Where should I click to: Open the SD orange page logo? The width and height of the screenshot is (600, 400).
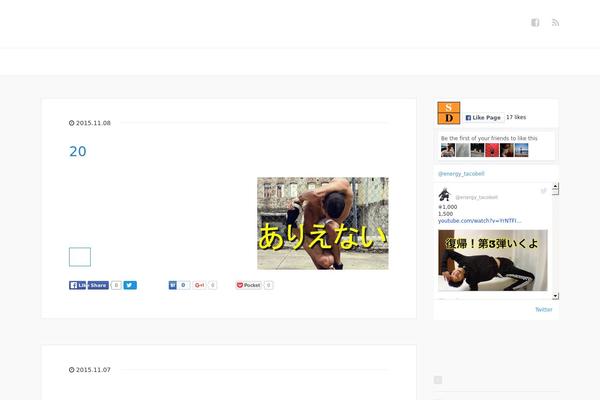(x=449, y=113)
